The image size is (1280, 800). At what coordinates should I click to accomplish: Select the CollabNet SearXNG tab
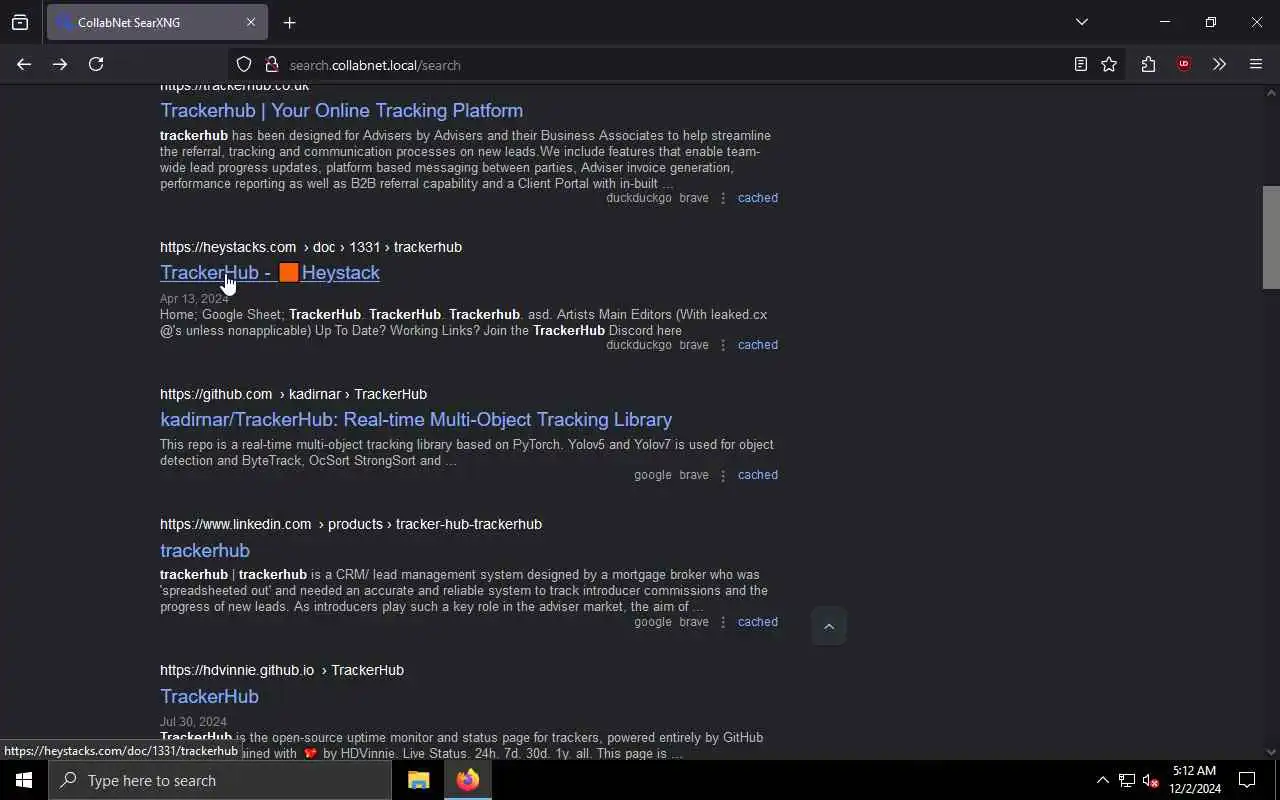pyautogui.click(x=157, y=22)
